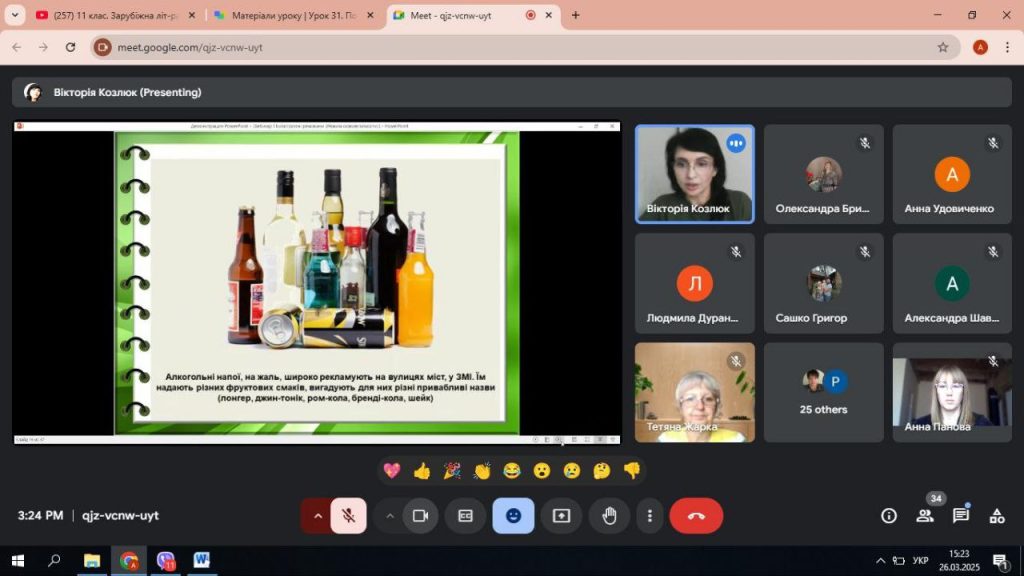
Task: Show the participants list with 34 people
Action: pos(924,516)
